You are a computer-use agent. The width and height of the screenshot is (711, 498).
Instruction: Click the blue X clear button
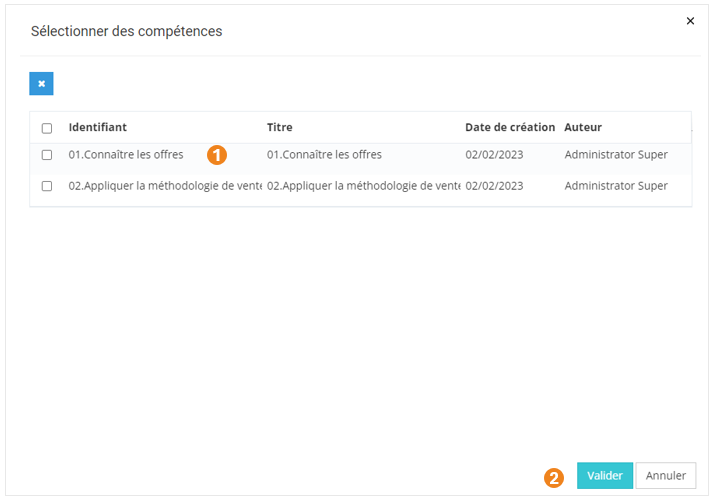(x=41, y=84)
